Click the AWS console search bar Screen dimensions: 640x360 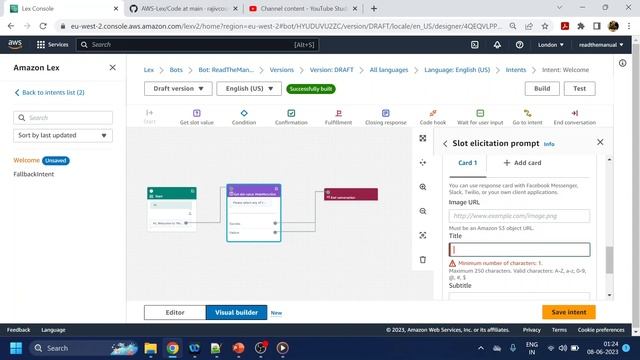tap(198, 44)
